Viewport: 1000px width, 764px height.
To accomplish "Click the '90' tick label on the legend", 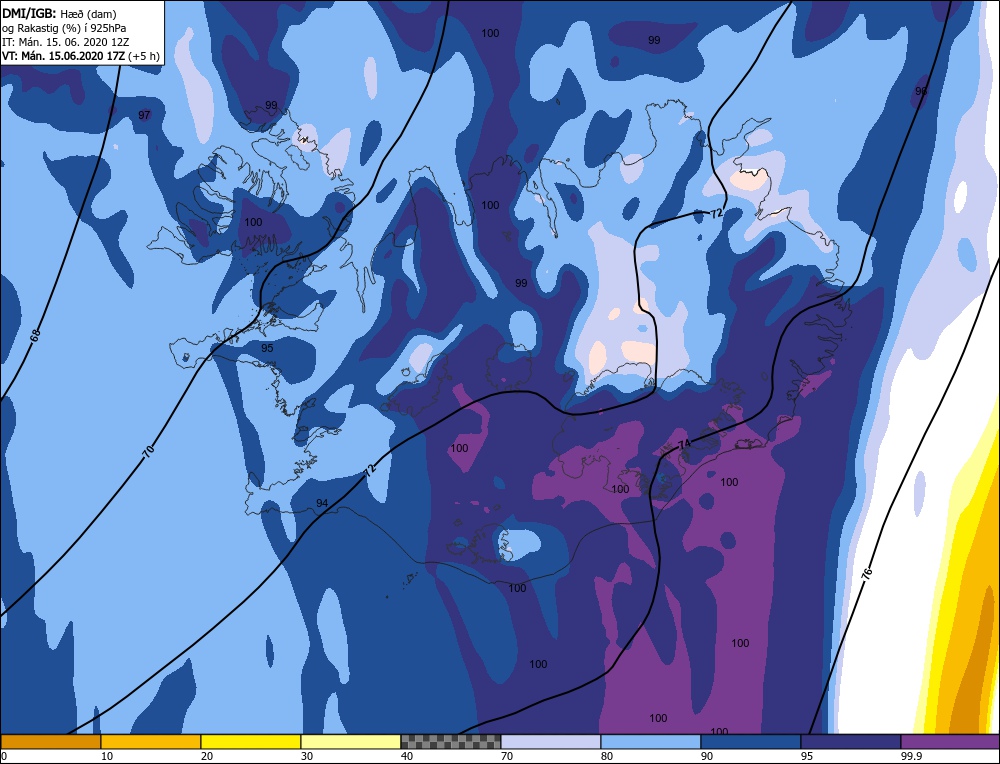I will (707, 756).
